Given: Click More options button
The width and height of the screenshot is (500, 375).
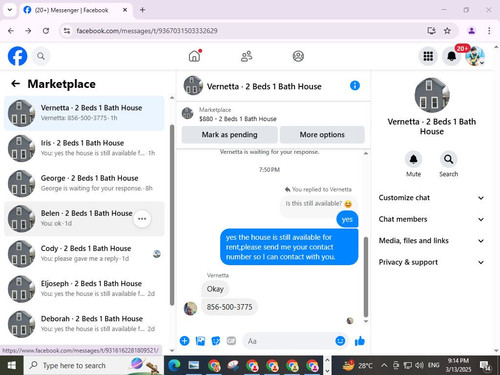Looking at the screenshot, I should click(322, 135).
